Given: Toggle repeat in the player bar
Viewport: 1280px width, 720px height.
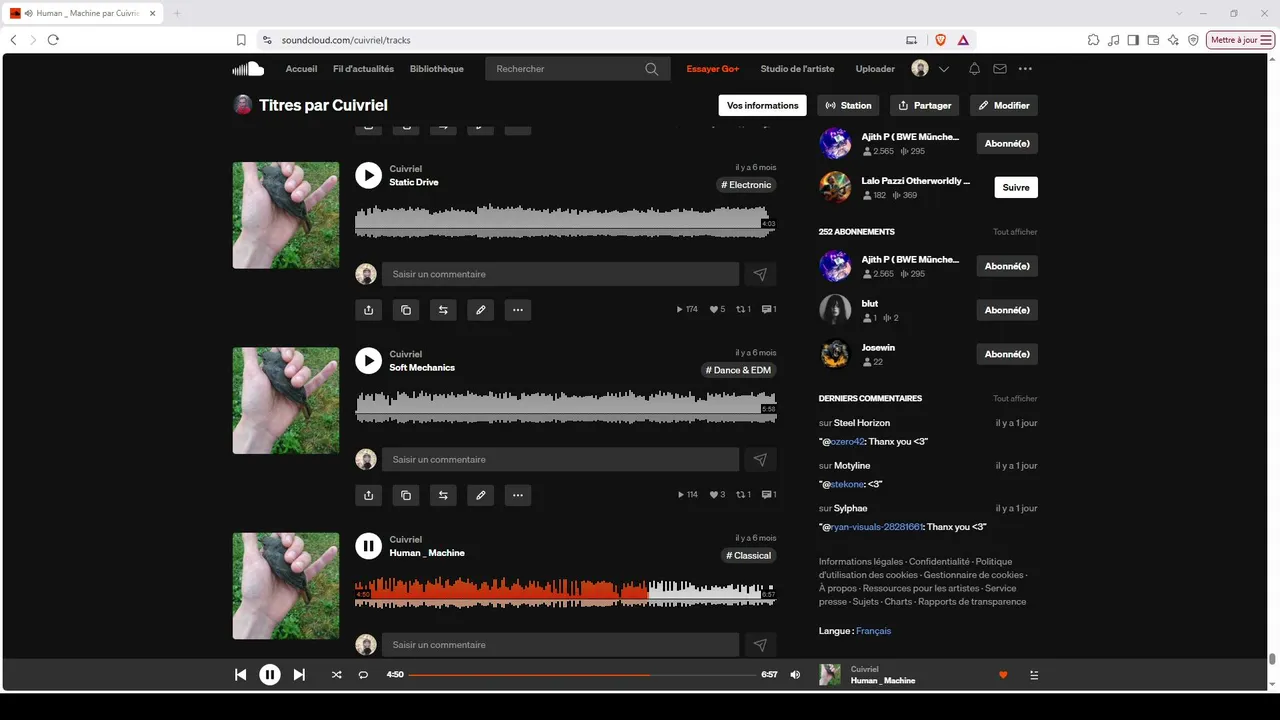Looking at the screenshot, I should pos(363,675).
